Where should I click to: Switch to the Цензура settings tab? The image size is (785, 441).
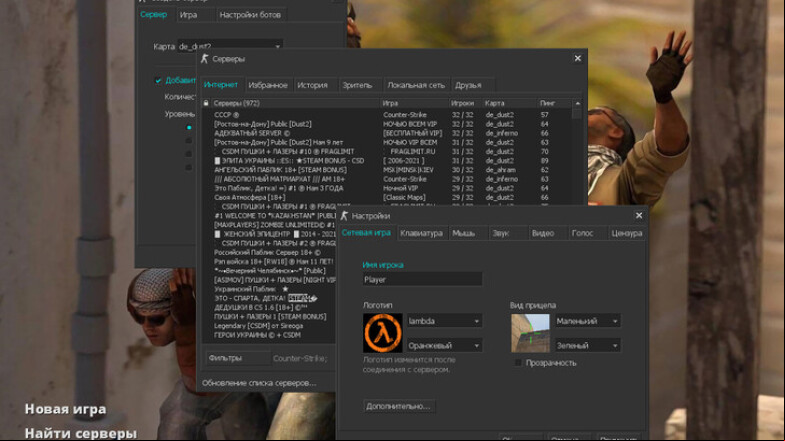626,233
